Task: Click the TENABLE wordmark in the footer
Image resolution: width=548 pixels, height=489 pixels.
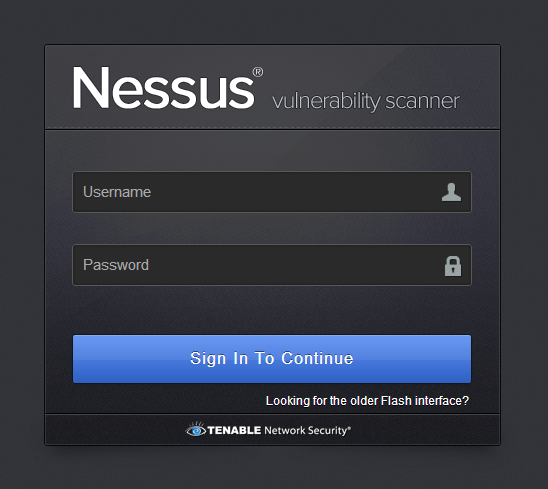Action: pyautogui.click(x=234, y=430)
